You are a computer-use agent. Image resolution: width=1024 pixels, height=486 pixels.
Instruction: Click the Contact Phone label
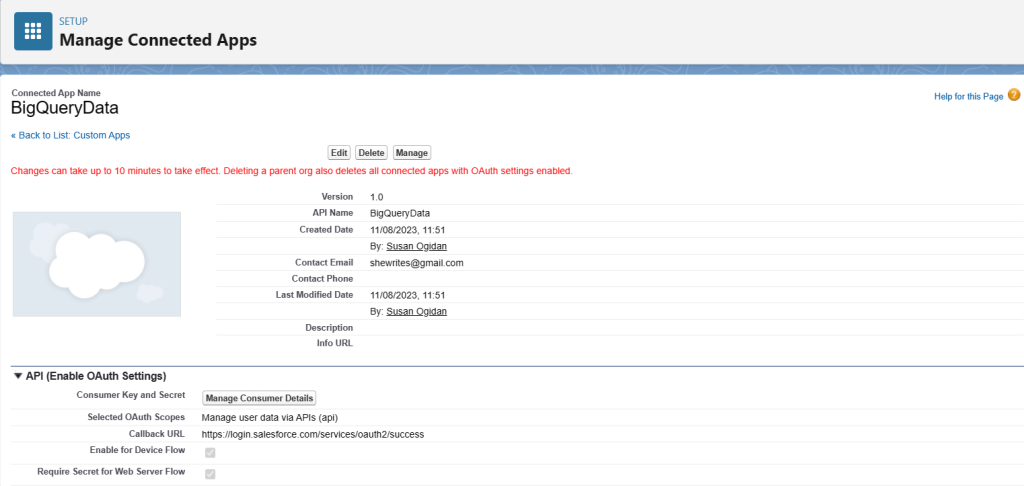(x=323, y=279)
